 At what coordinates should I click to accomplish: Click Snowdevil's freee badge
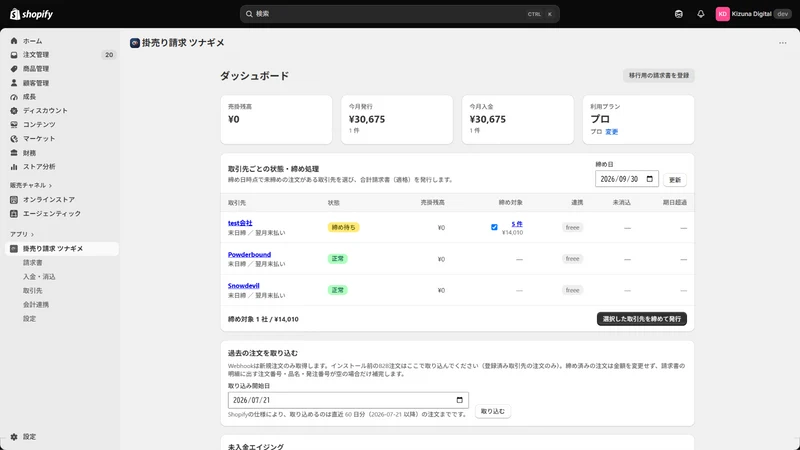coord(572,290)
